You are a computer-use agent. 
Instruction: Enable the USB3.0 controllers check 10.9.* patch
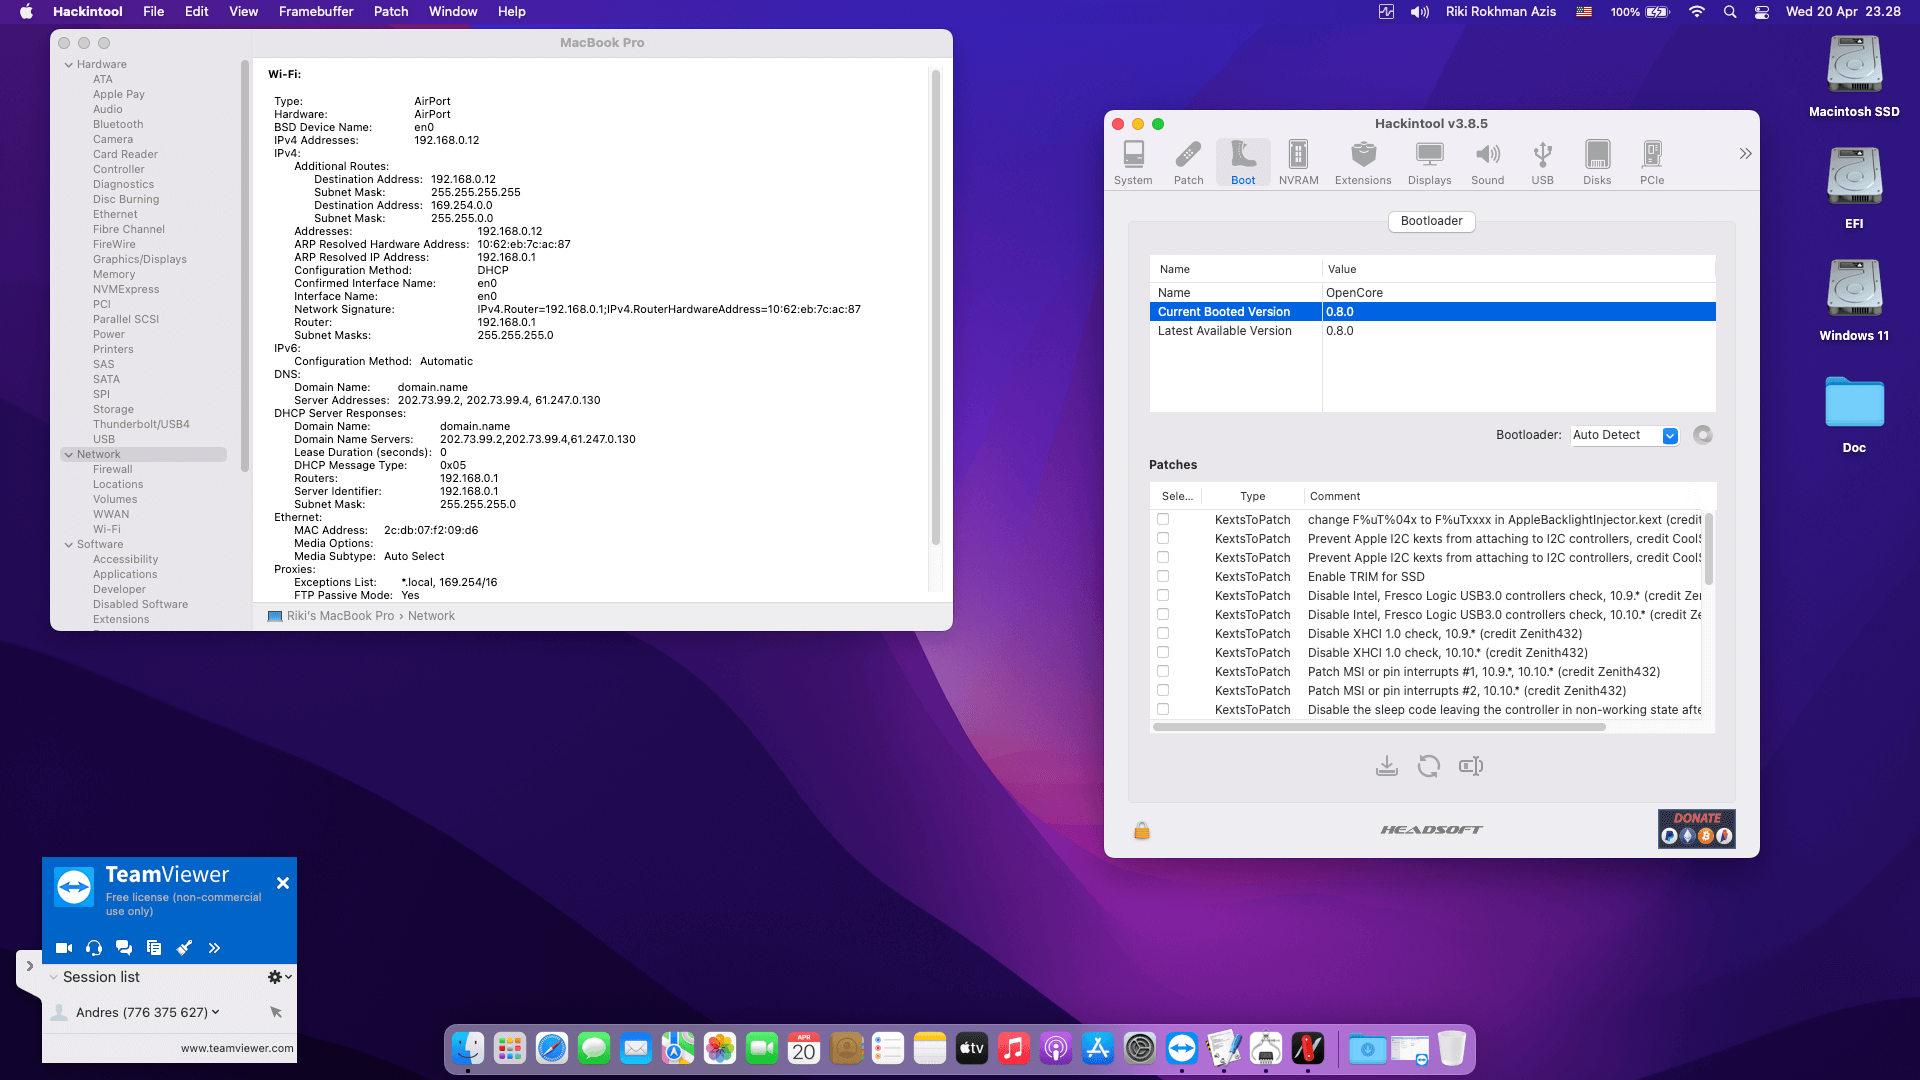1163,595
